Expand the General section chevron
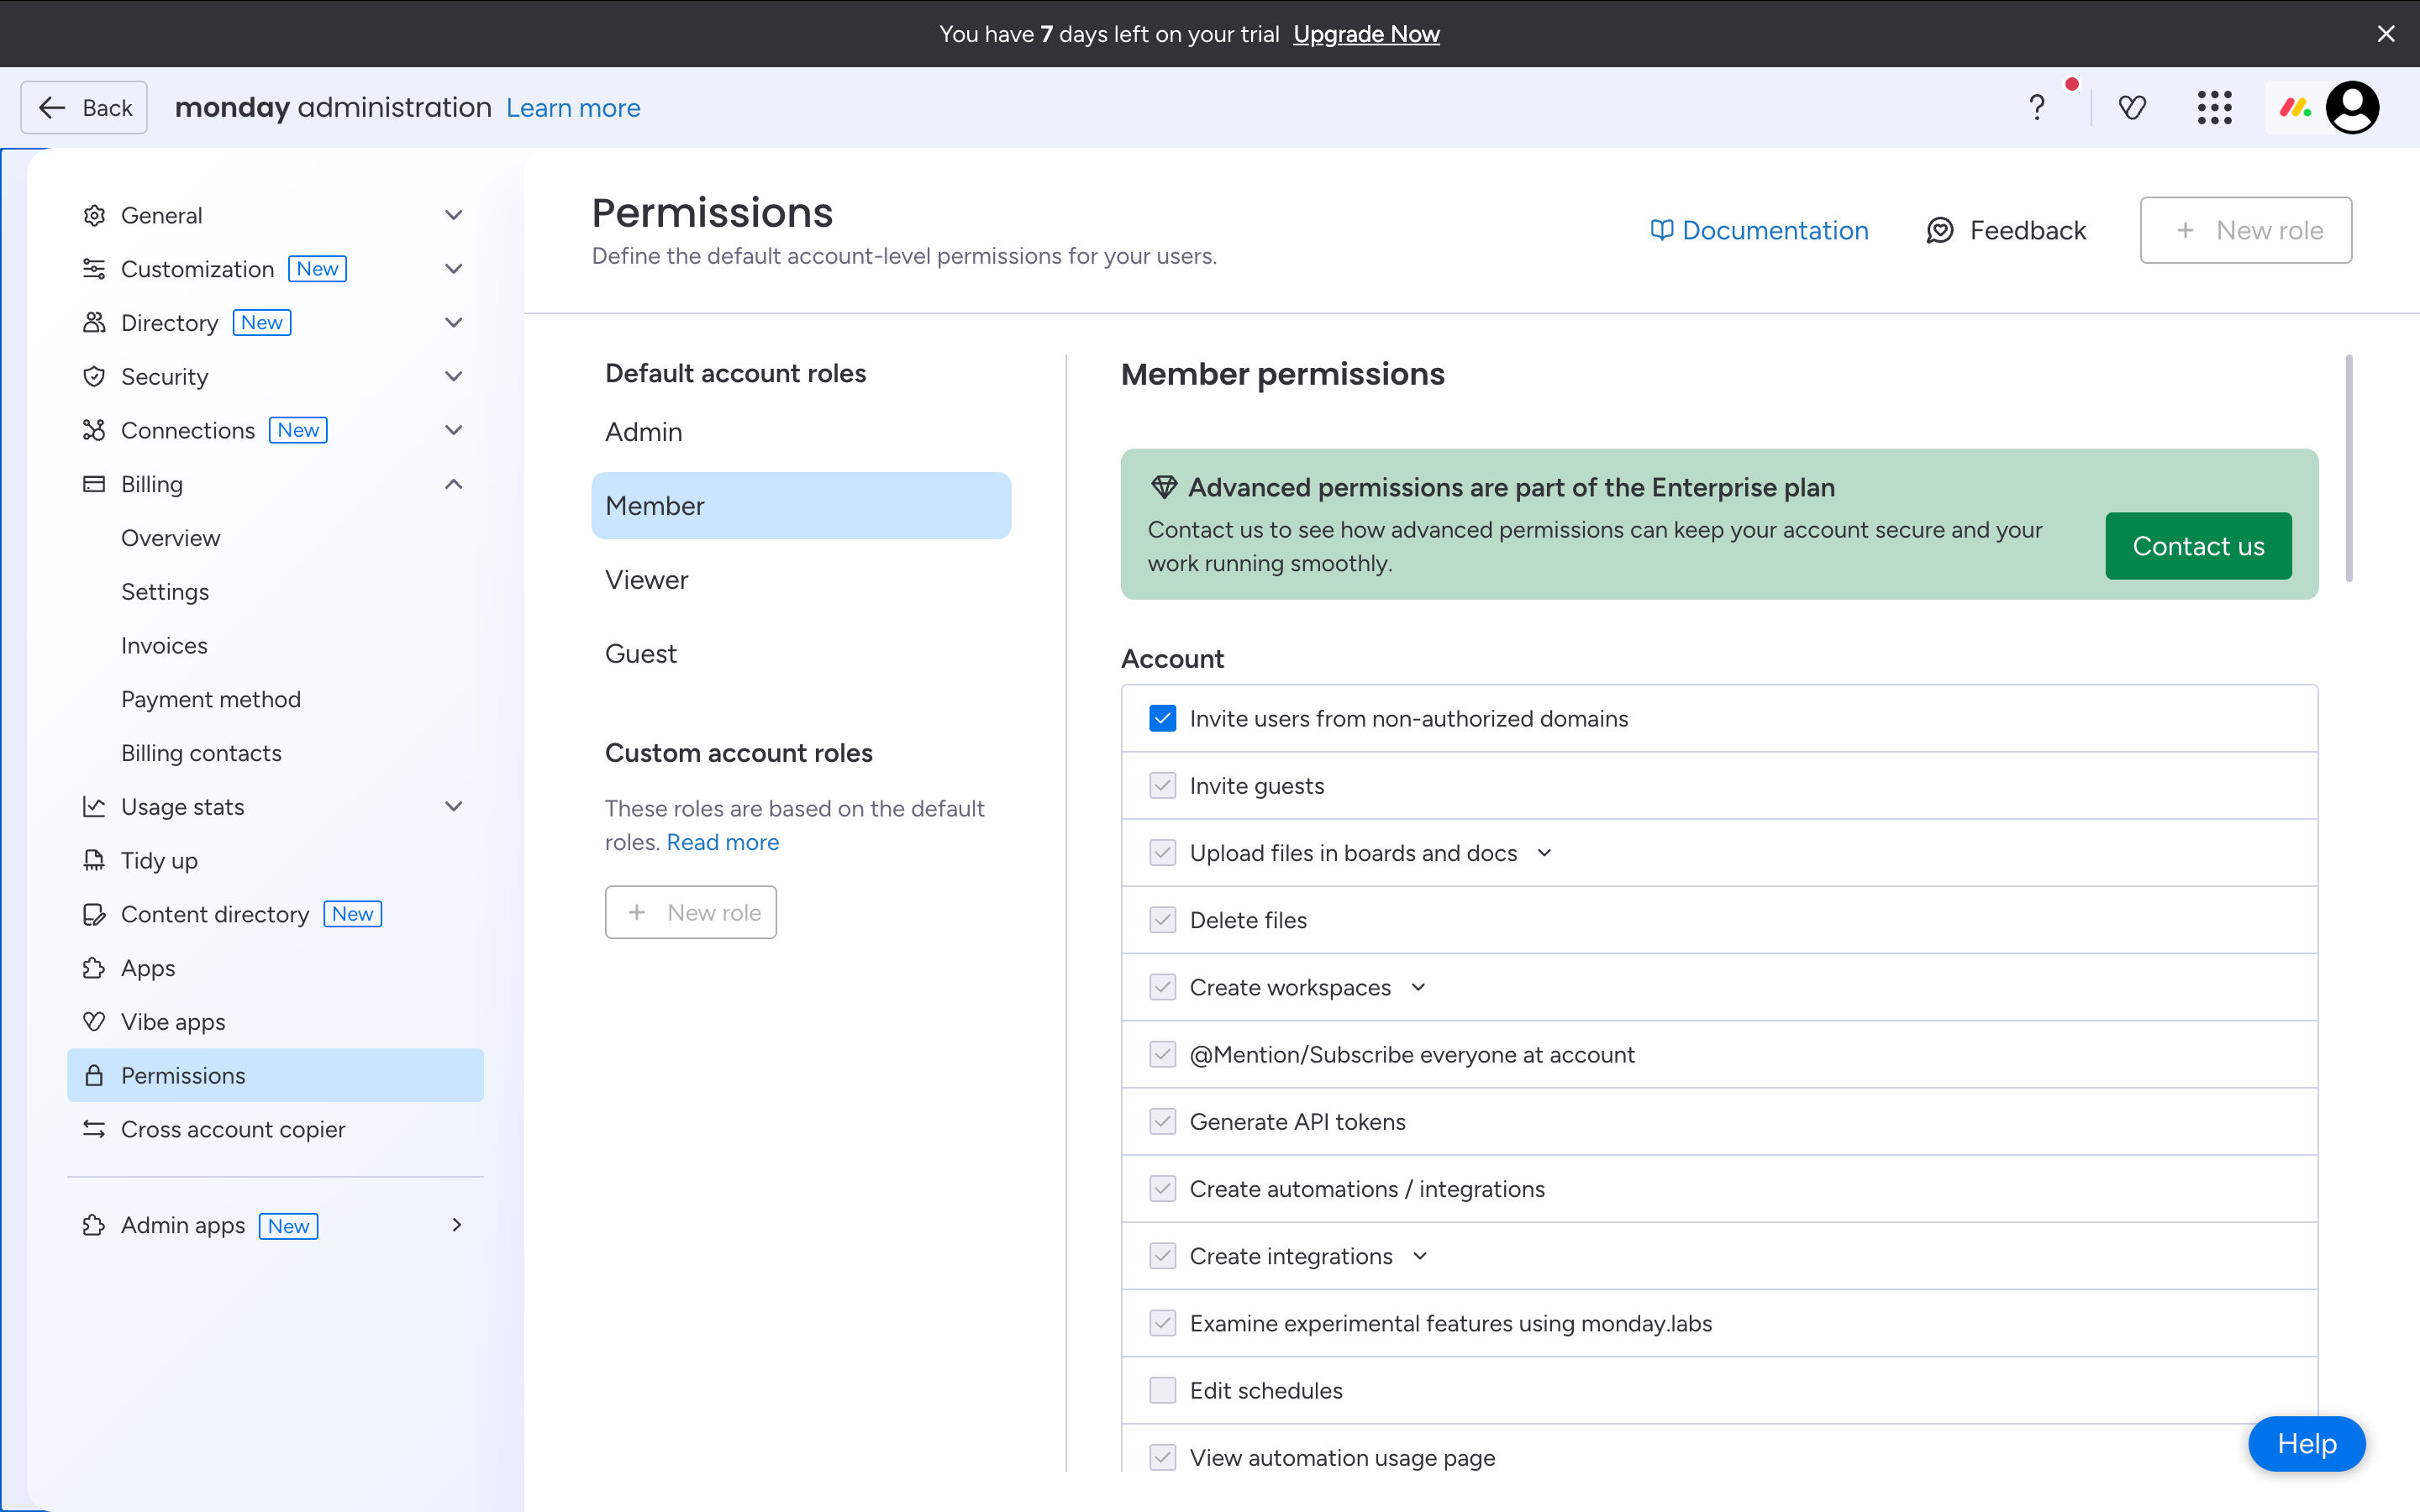Screen dimensions: 2420x1512 [453, 215]
